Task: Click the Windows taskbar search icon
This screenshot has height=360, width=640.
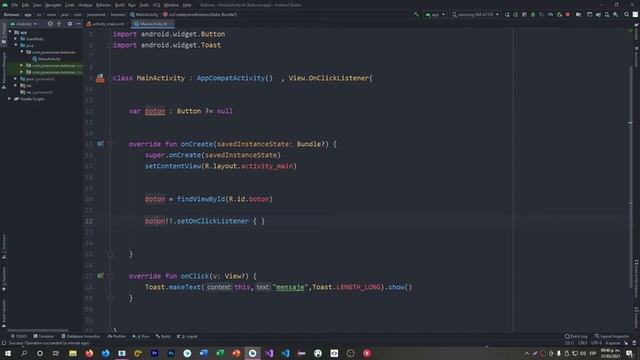Action: click(24, 353)
